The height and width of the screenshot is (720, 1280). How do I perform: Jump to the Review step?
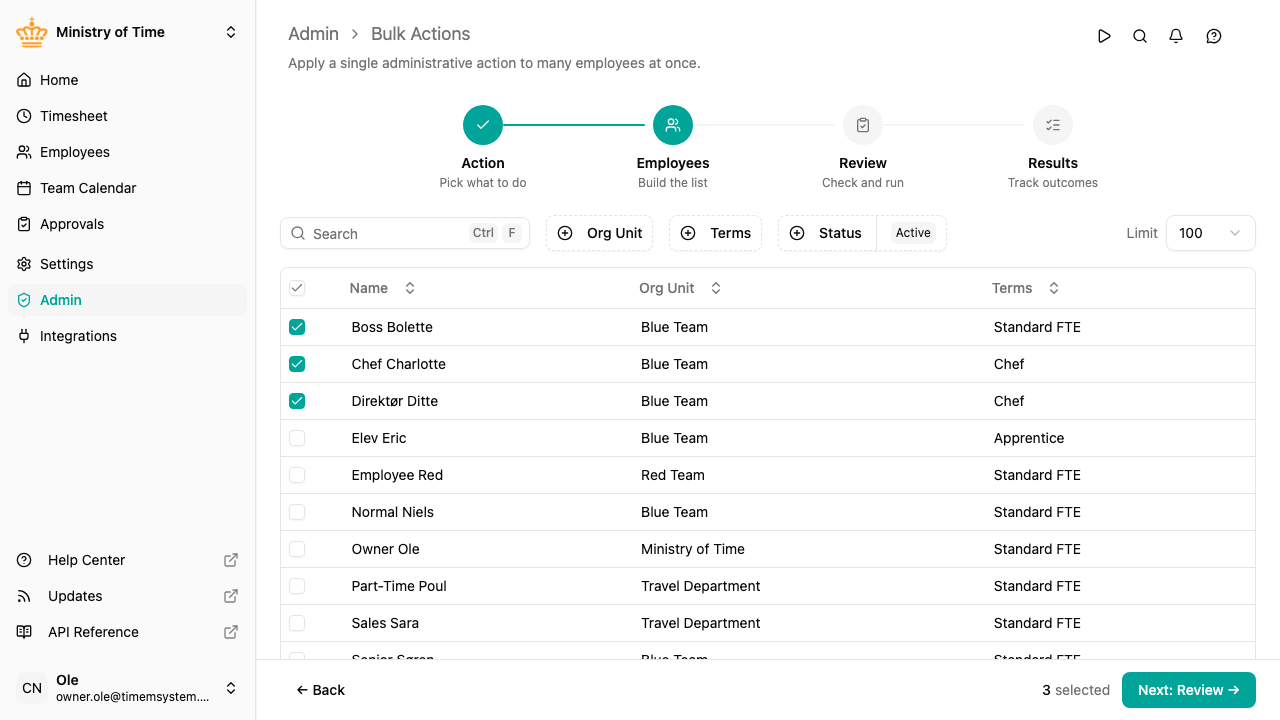click(x=863, y=125)
